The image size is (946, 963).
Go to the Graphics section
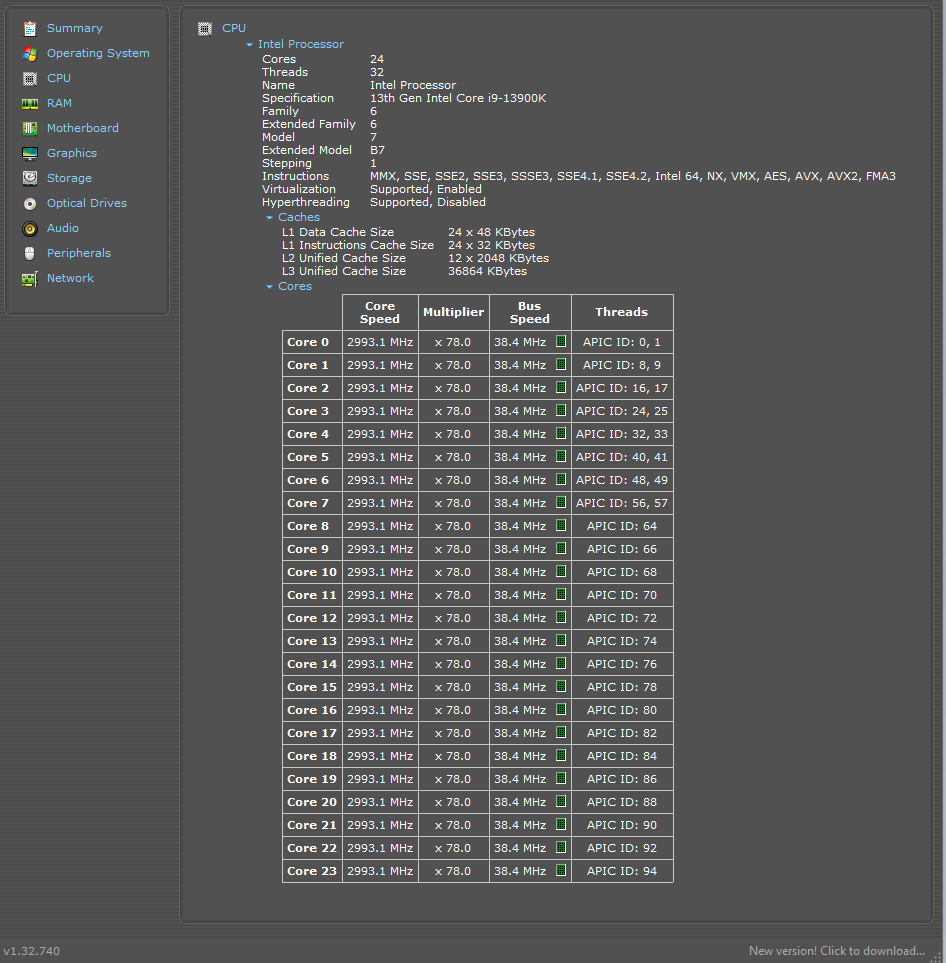coord(72,154)
